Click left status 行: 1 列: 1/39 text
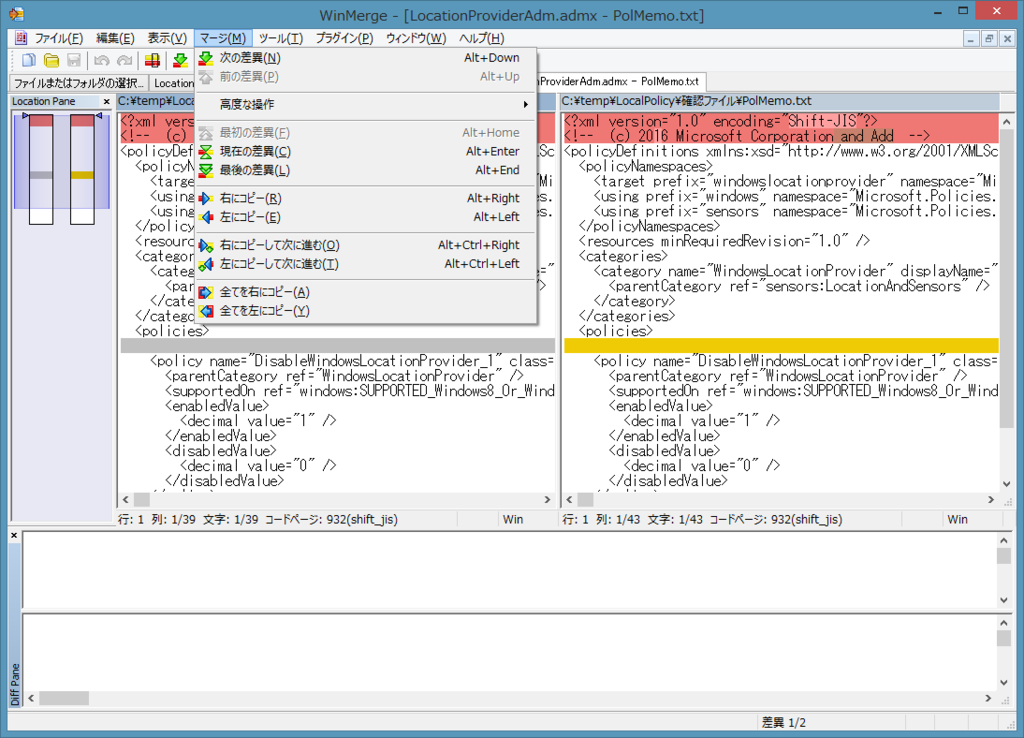The height and width of the screenshot is (738, 1024). tap(157, 519)
